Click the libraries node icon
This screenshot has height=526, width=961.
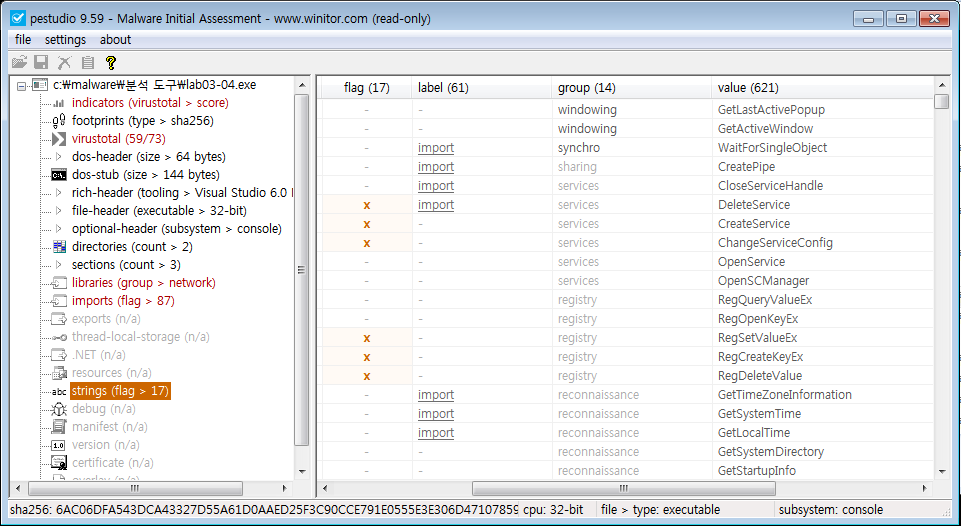(x=59, y=283)
